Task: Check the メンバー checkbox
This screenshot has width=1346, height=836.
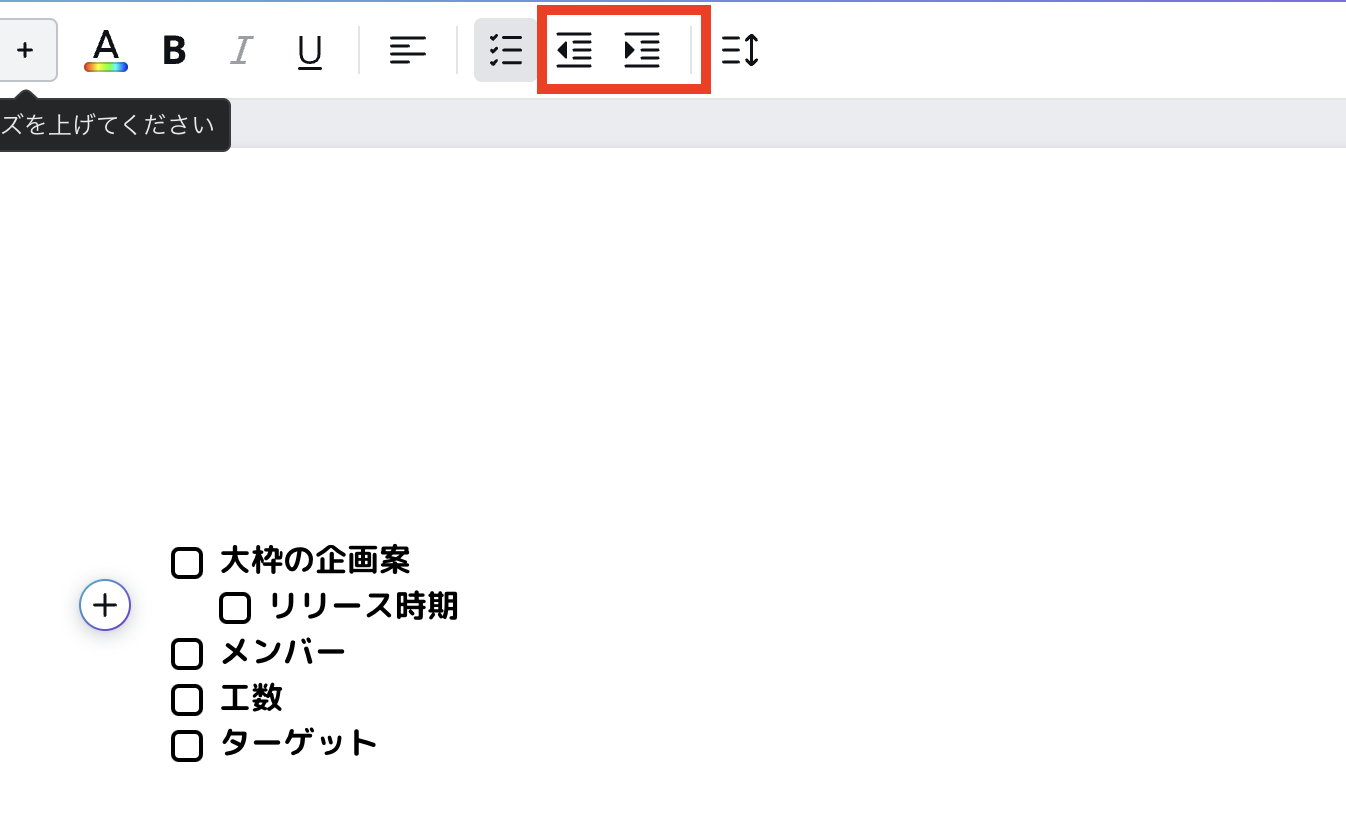Action: pyautogui.click(x=187, y=654)
